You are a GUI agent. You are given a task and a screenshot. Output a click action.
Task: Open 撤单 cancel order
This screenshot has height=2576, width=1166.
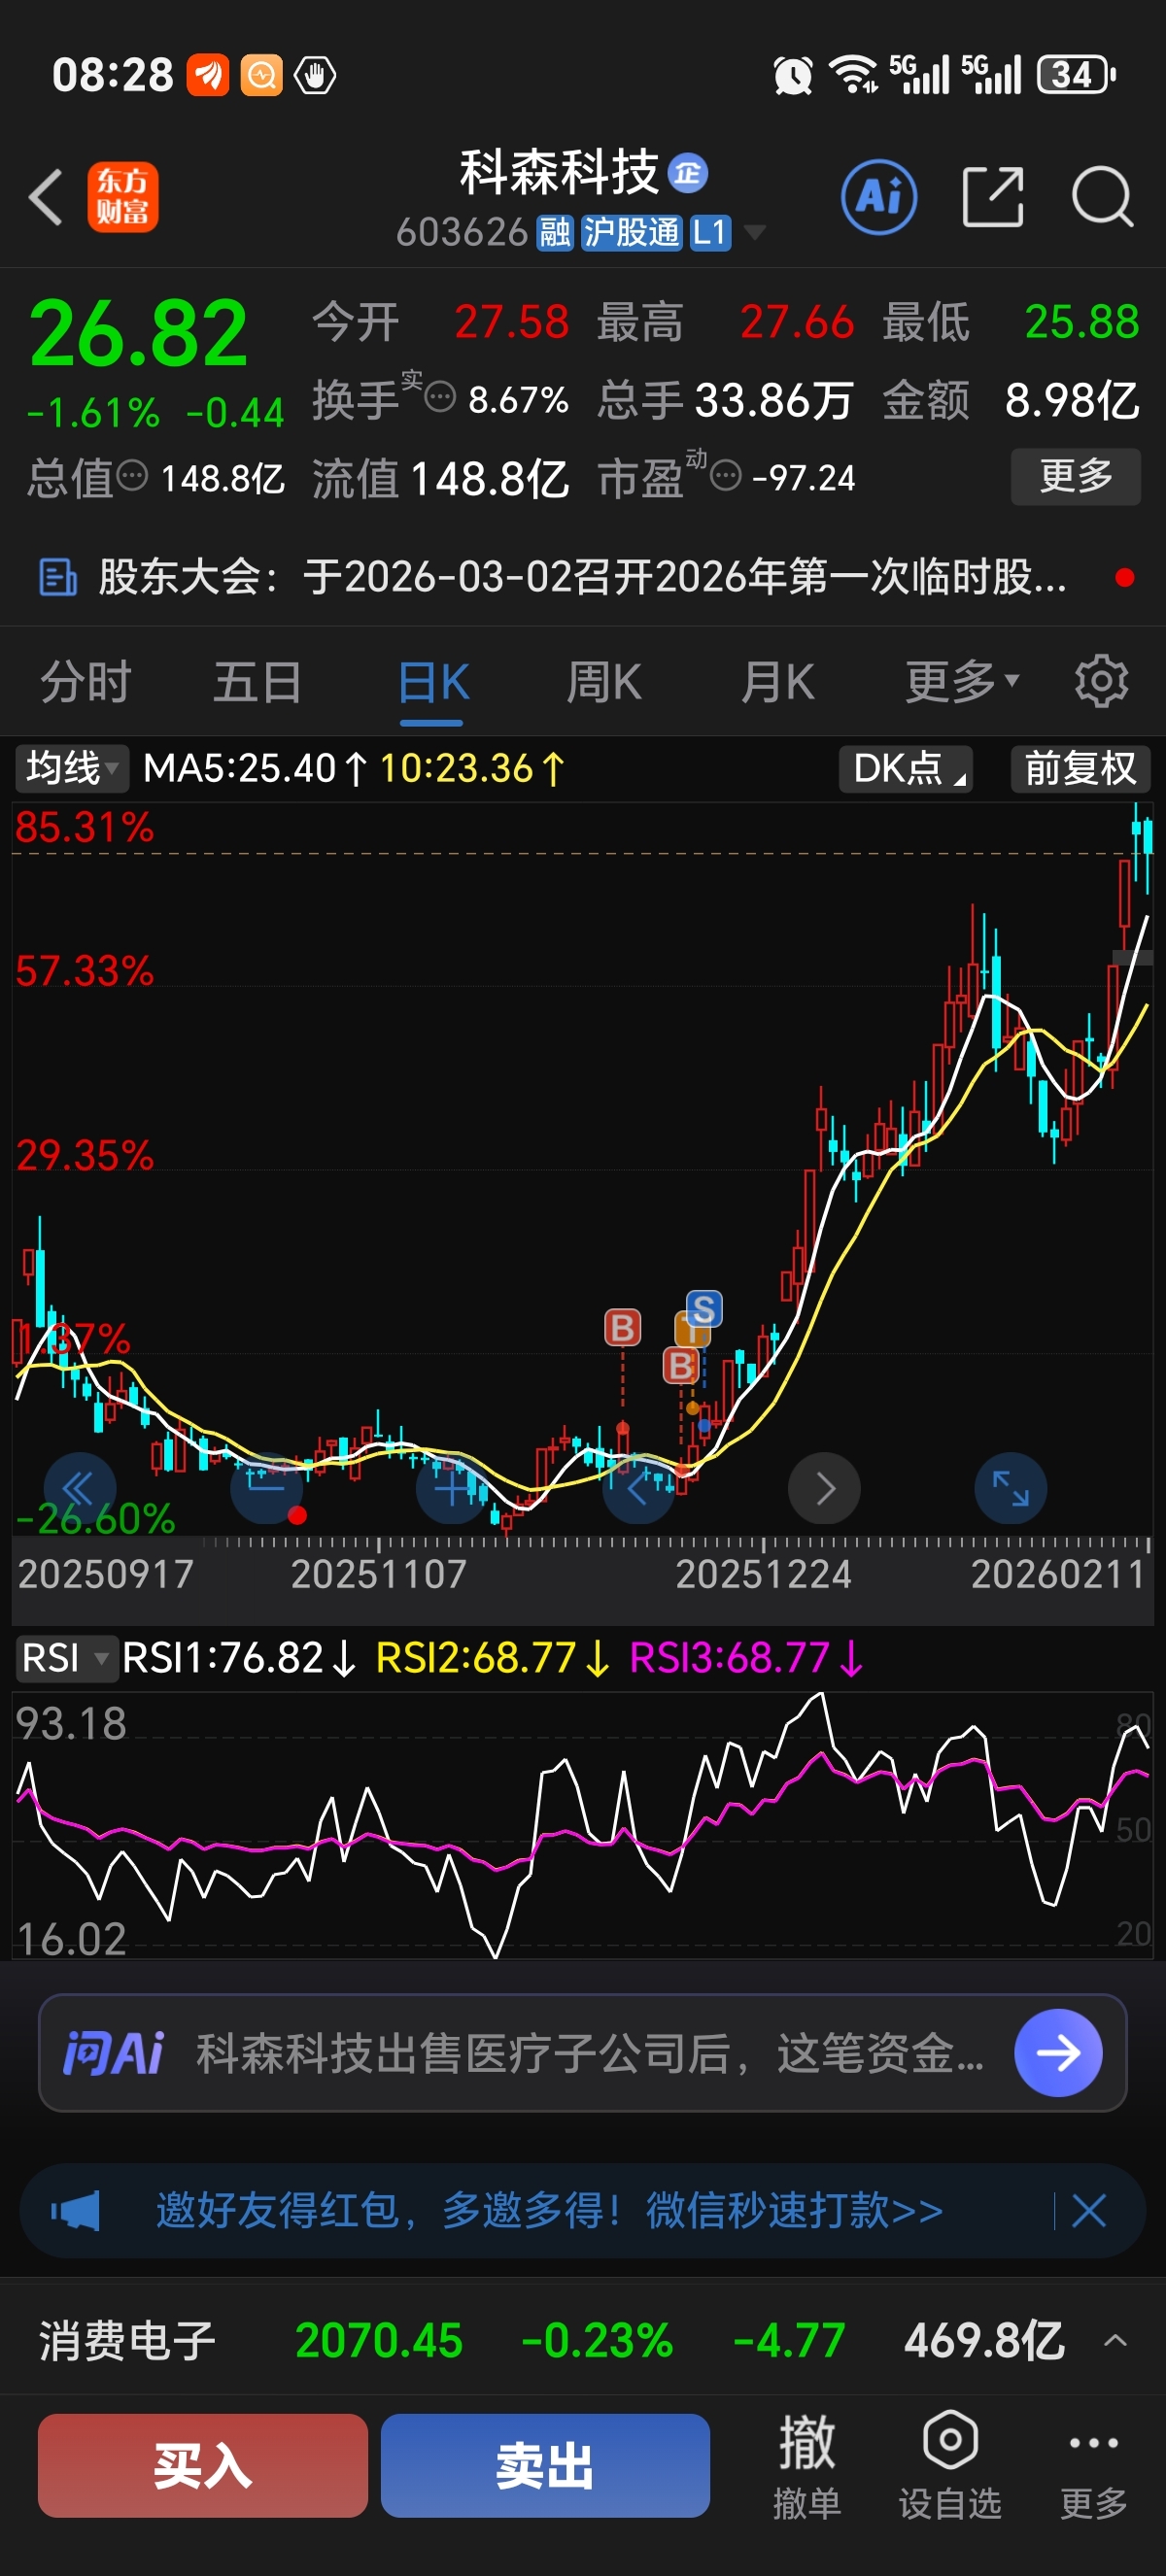807,2464
